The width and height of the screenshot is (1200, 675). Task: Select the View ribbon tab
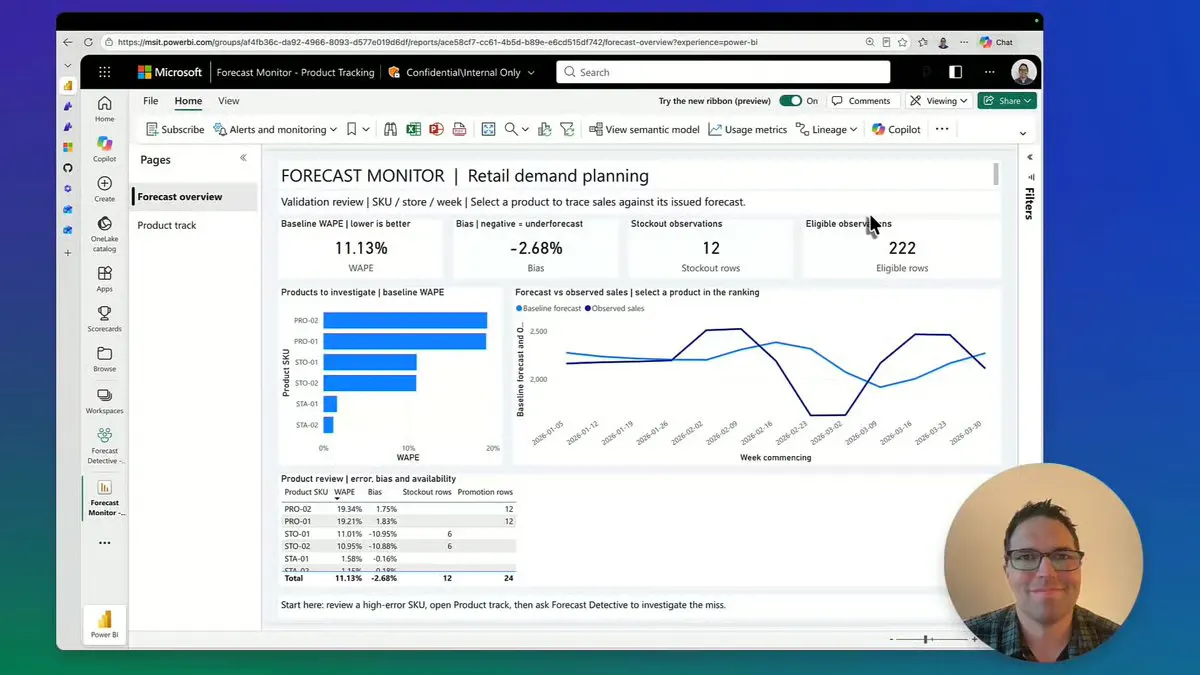pos(229,101)
